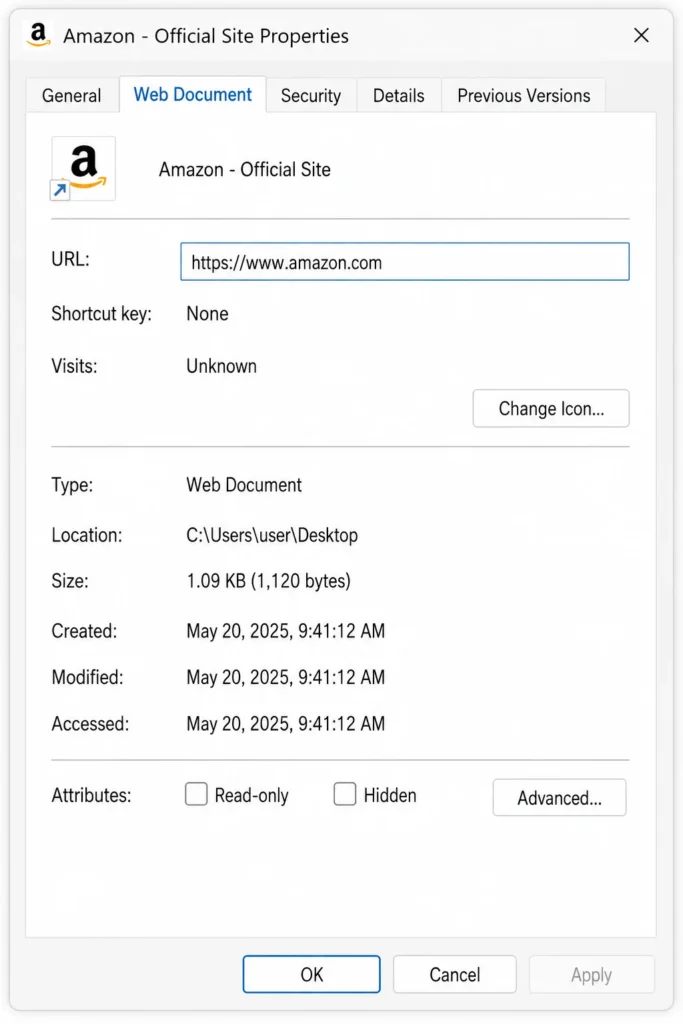Click into the URL input field
The width and height of the screenshot is (683, 1024).
405,262
